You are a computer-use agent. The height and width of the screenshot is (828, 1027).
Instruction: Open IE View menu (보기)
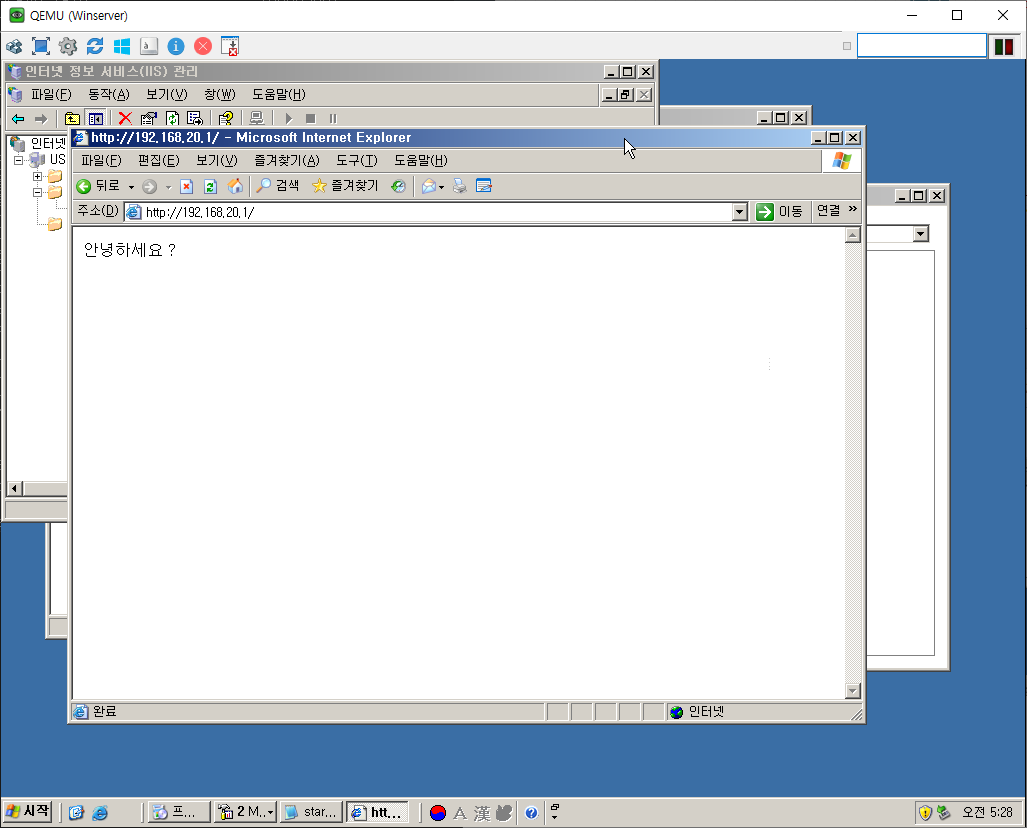217,160
